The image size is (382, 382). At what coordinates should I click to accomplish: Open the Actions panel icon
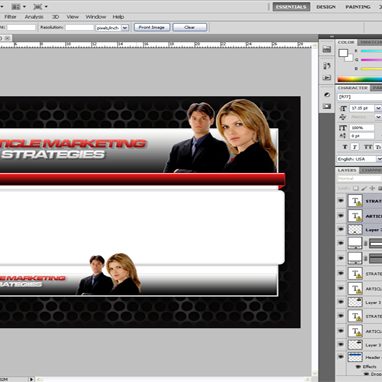[x=327, y=78]
